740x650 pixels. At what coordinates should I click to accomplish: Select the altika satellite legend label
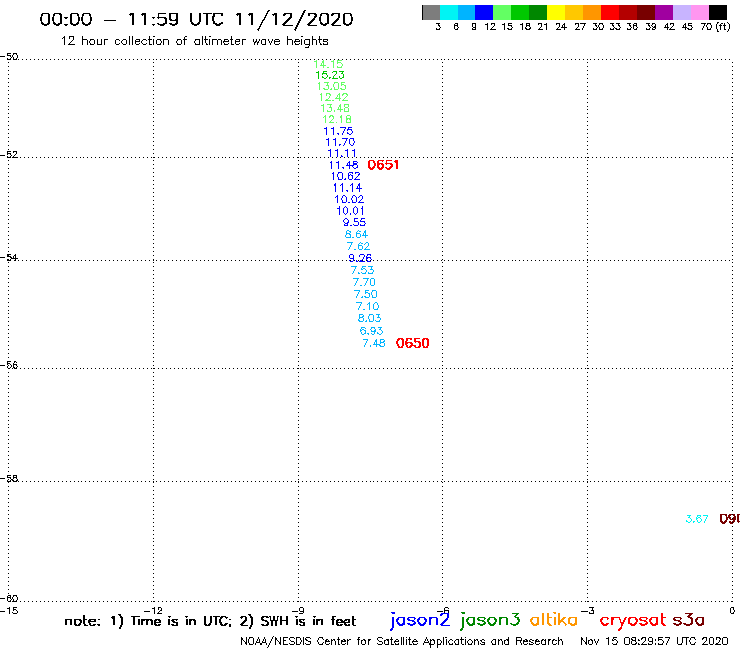554,619
